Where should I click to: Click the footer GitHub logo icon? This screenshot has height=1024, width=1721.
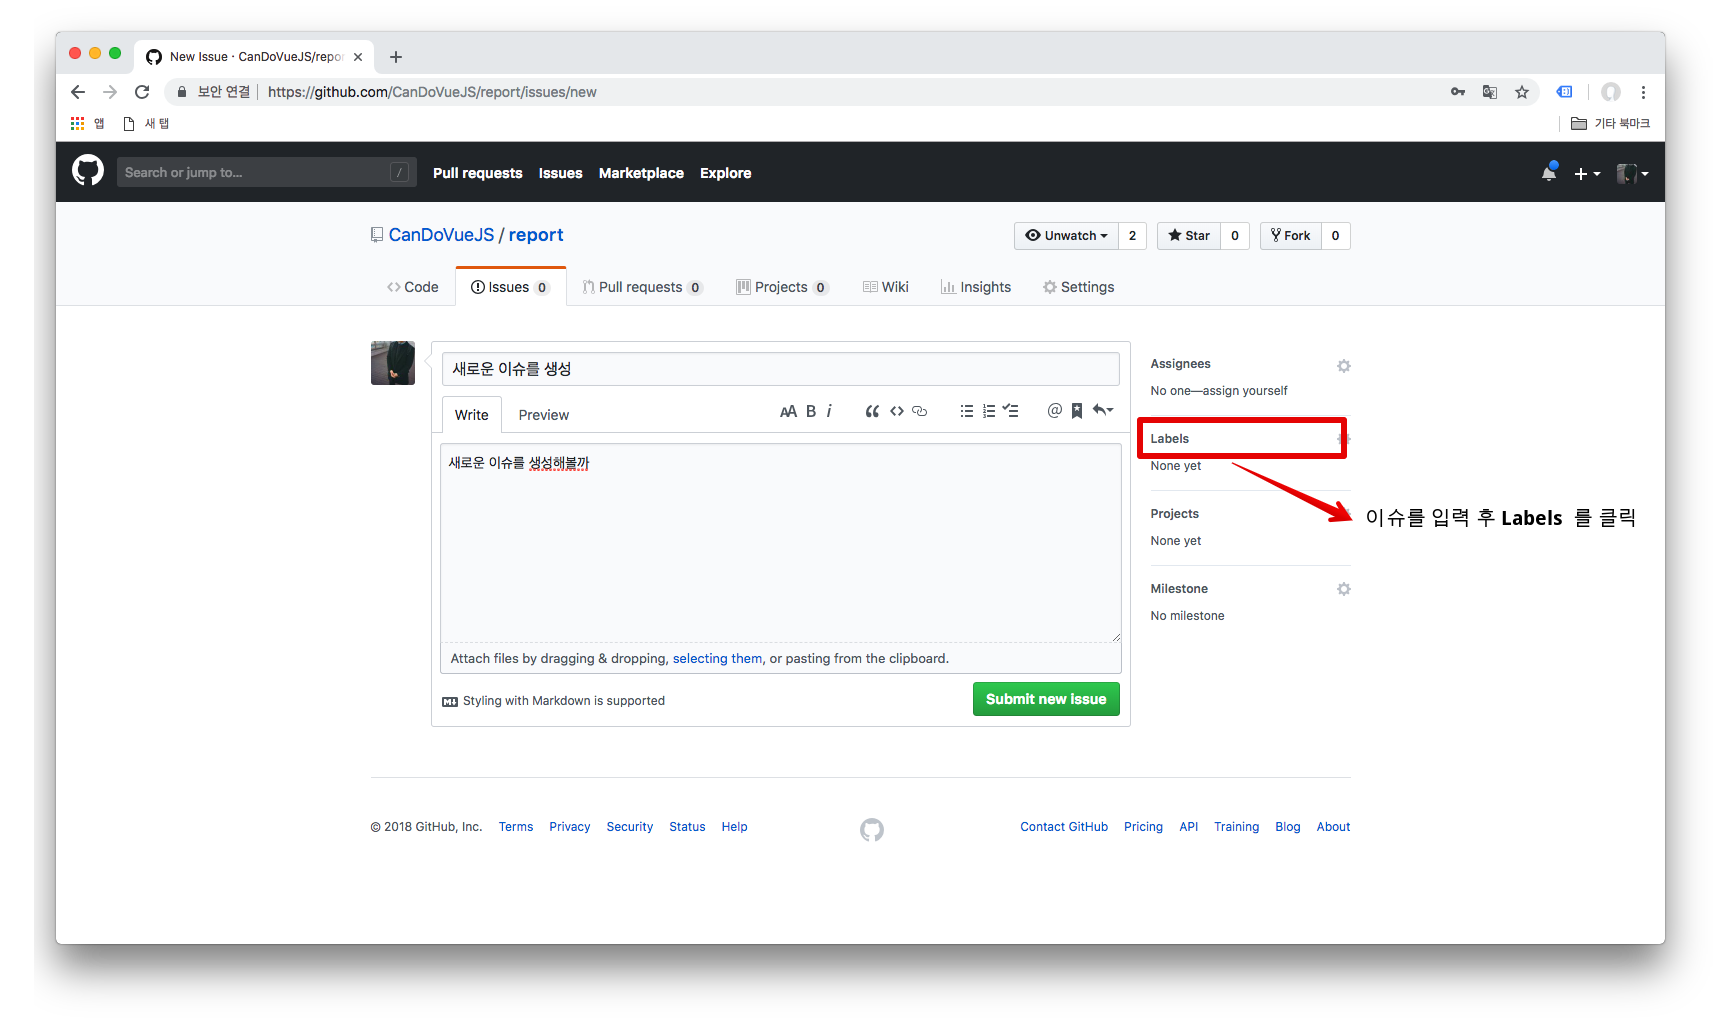(x=872, y=830)
